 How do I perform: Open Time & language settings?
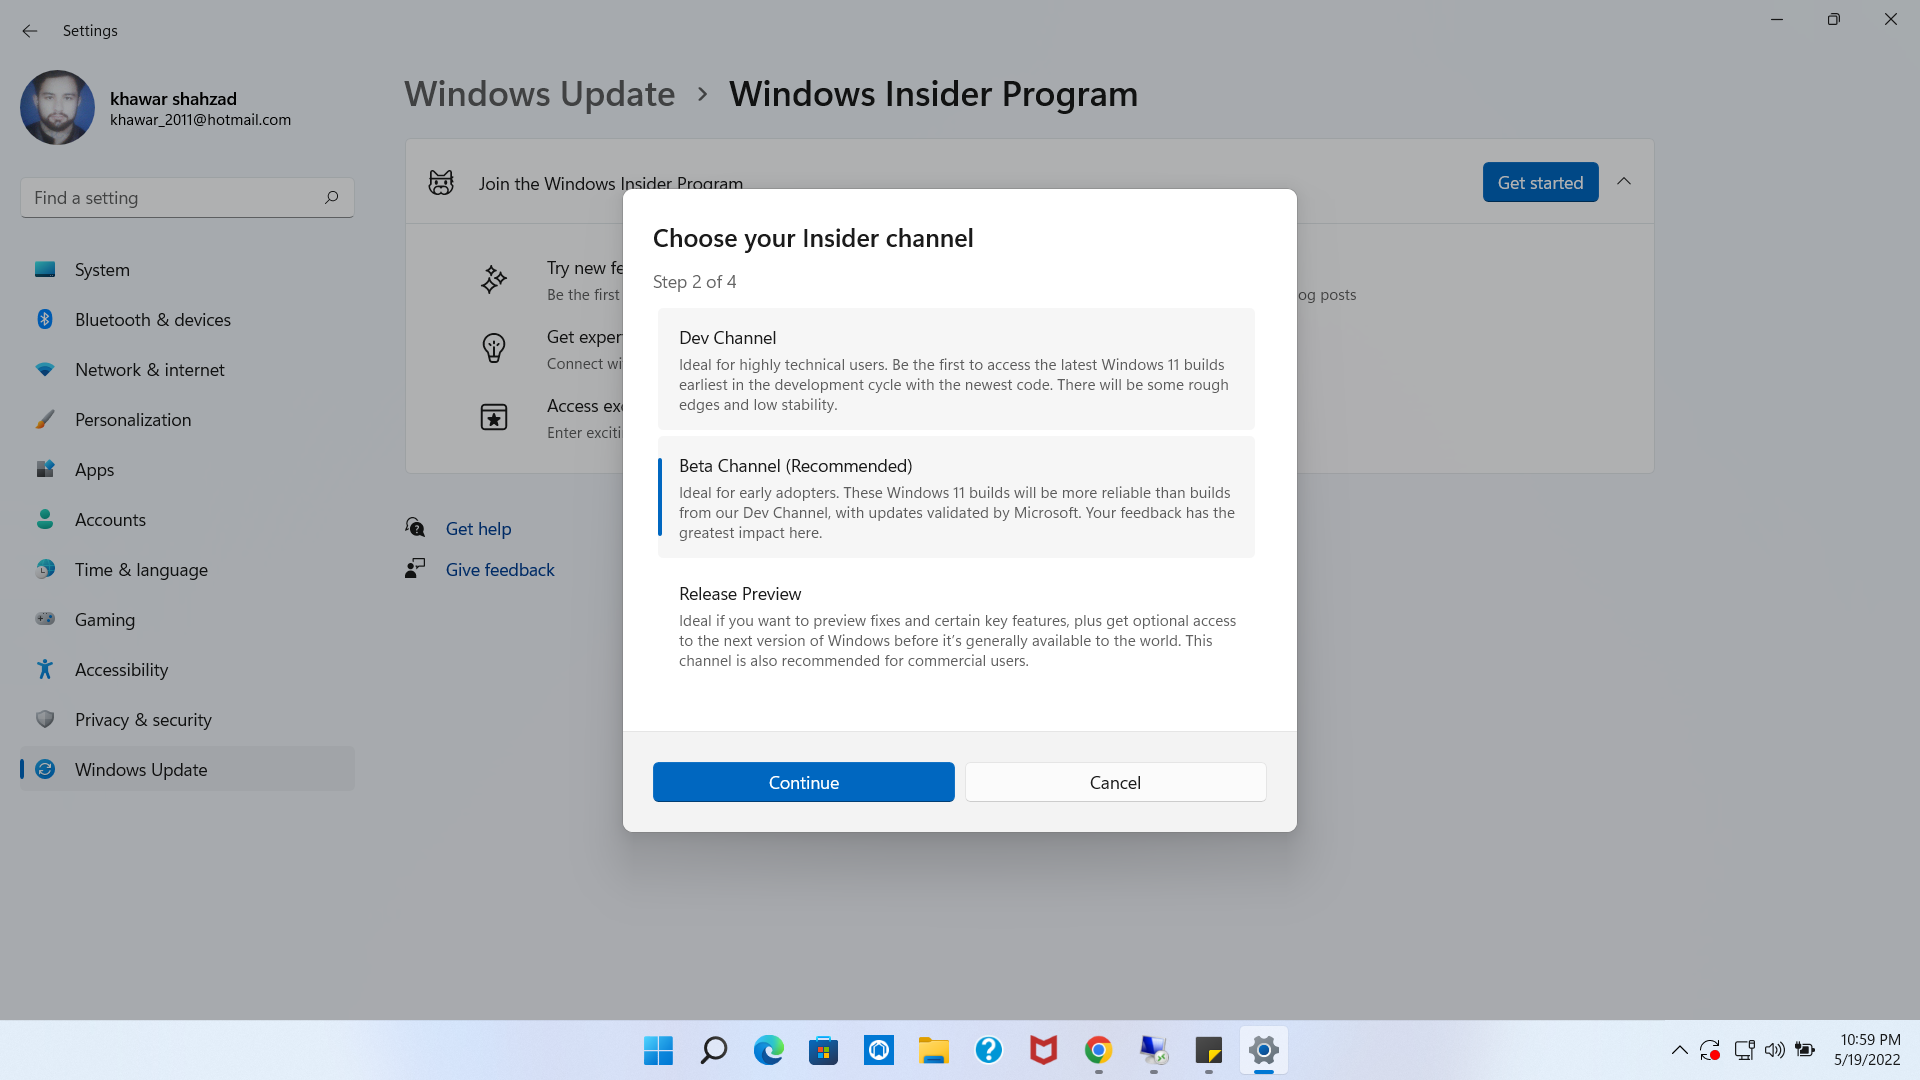coord(187,570)
